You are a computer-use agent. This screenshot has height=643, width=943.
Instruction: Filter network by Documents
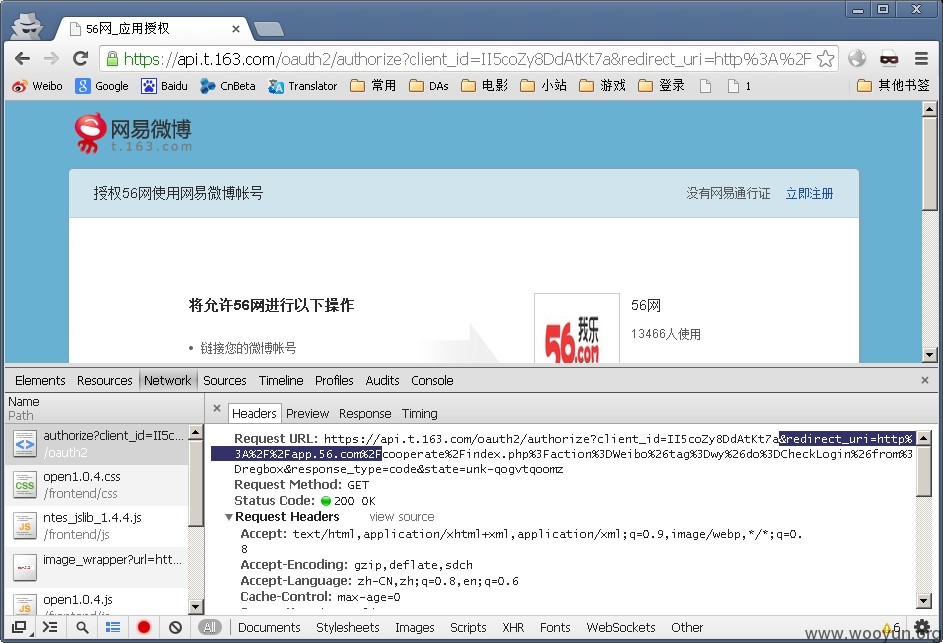pyautogui.click(x=269, y=627)
